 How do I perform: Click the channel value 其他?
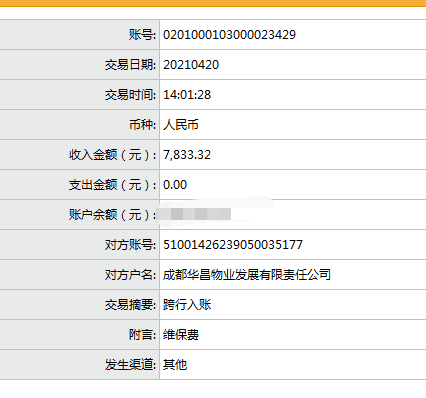tap(175, 365)
